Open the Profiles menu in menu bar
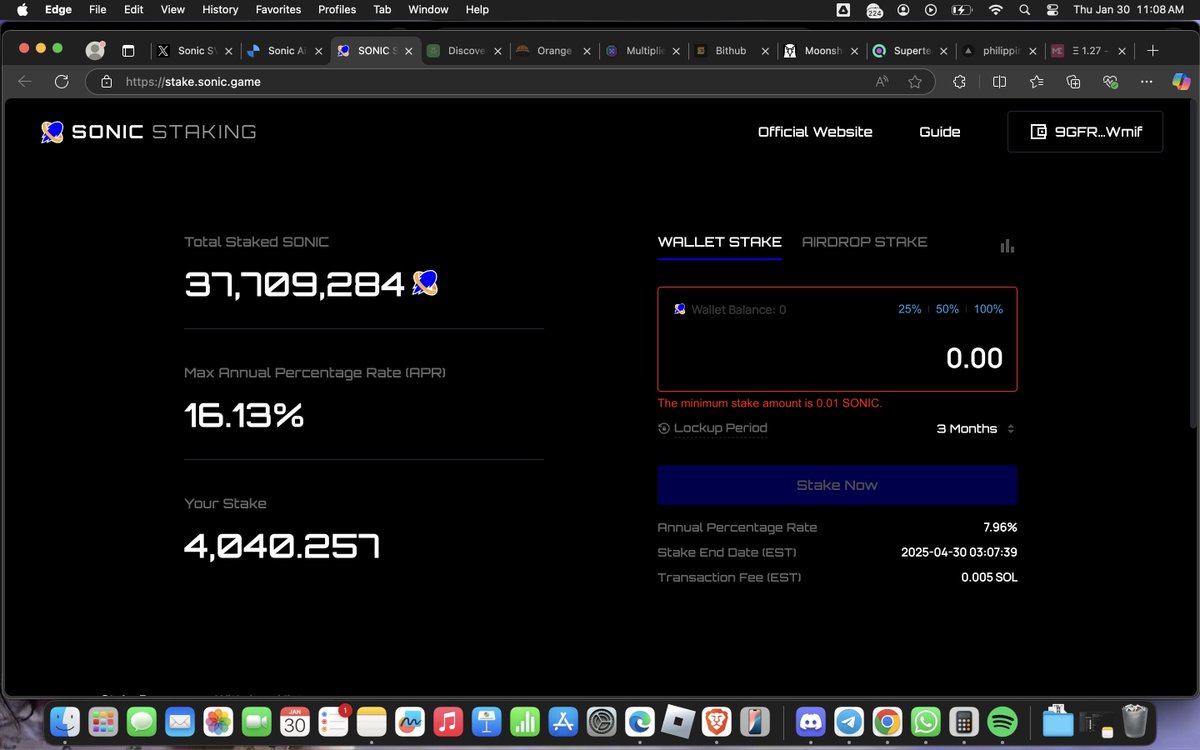The width and height of the screenshot is (1200, 750). [337, 9]
